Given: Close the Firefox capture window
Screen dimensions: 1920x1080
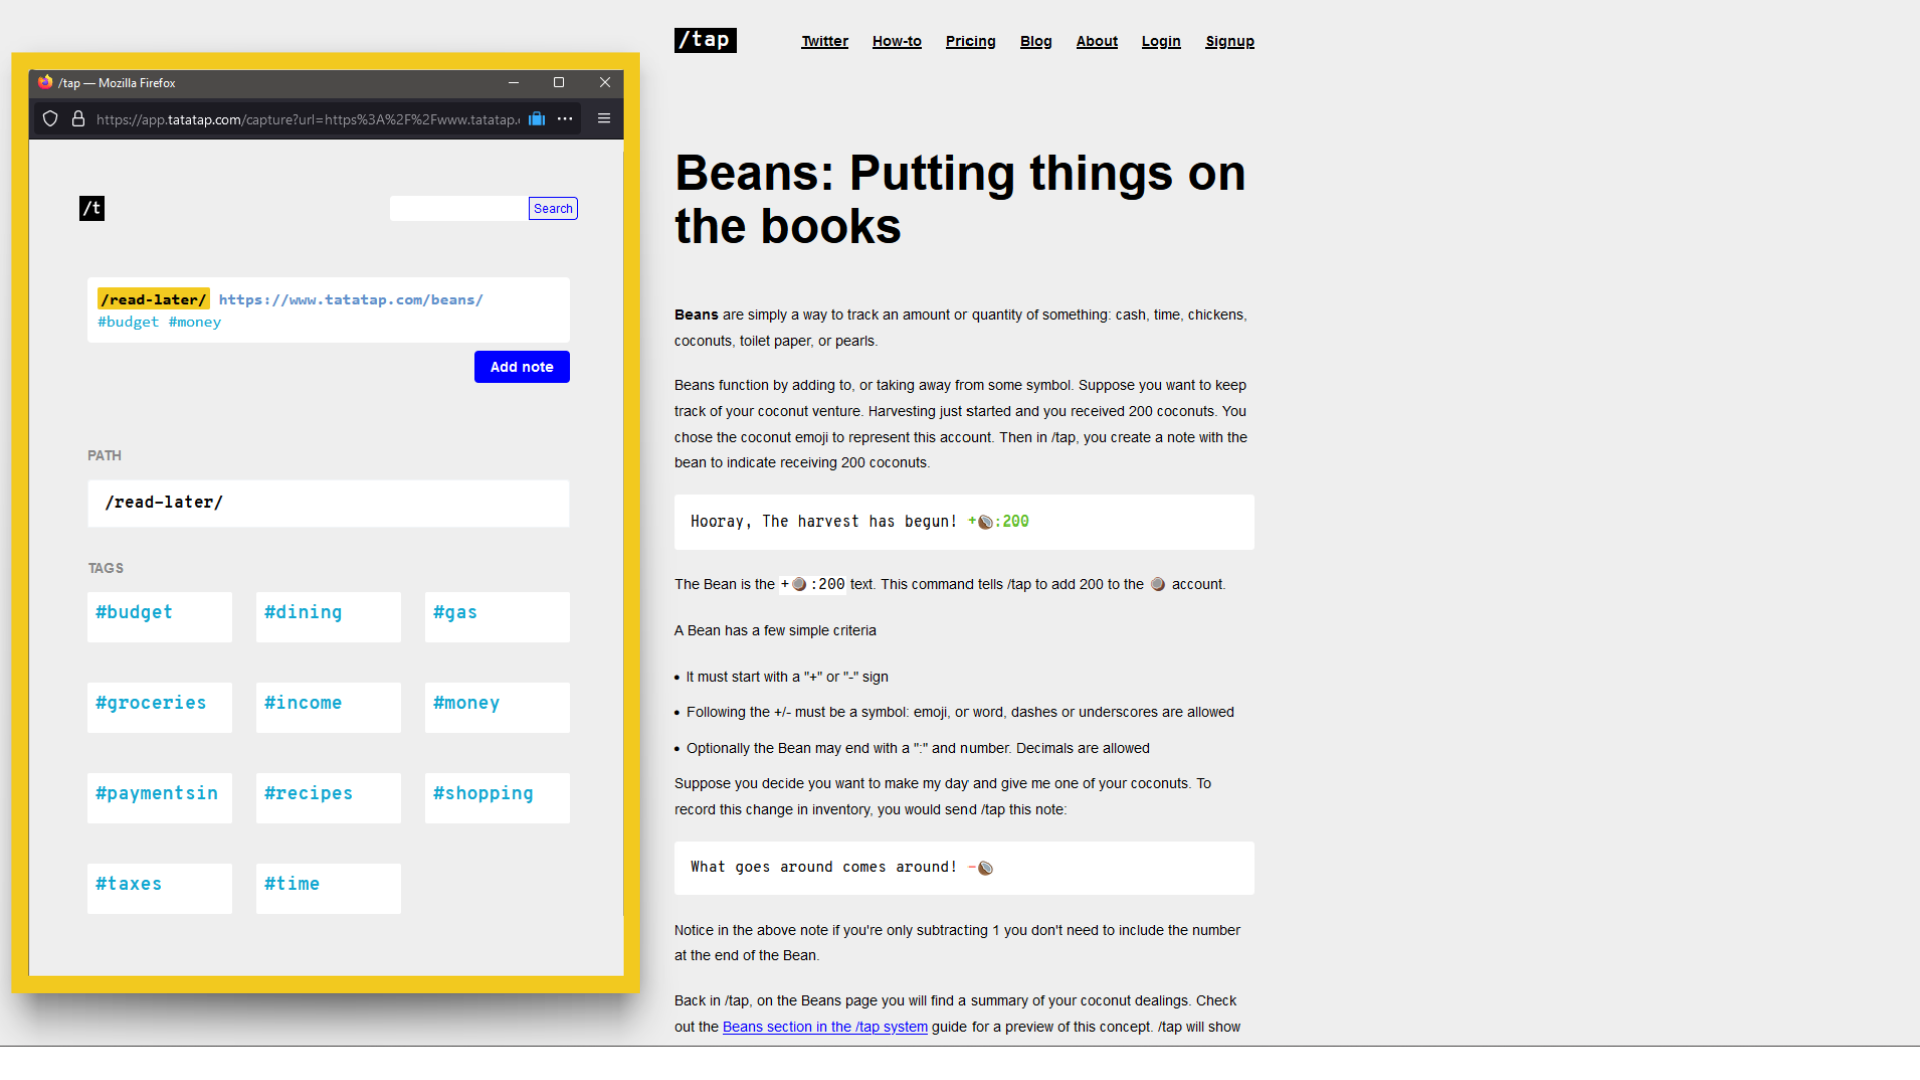Looking at the screenshot, I should [605, 82].
